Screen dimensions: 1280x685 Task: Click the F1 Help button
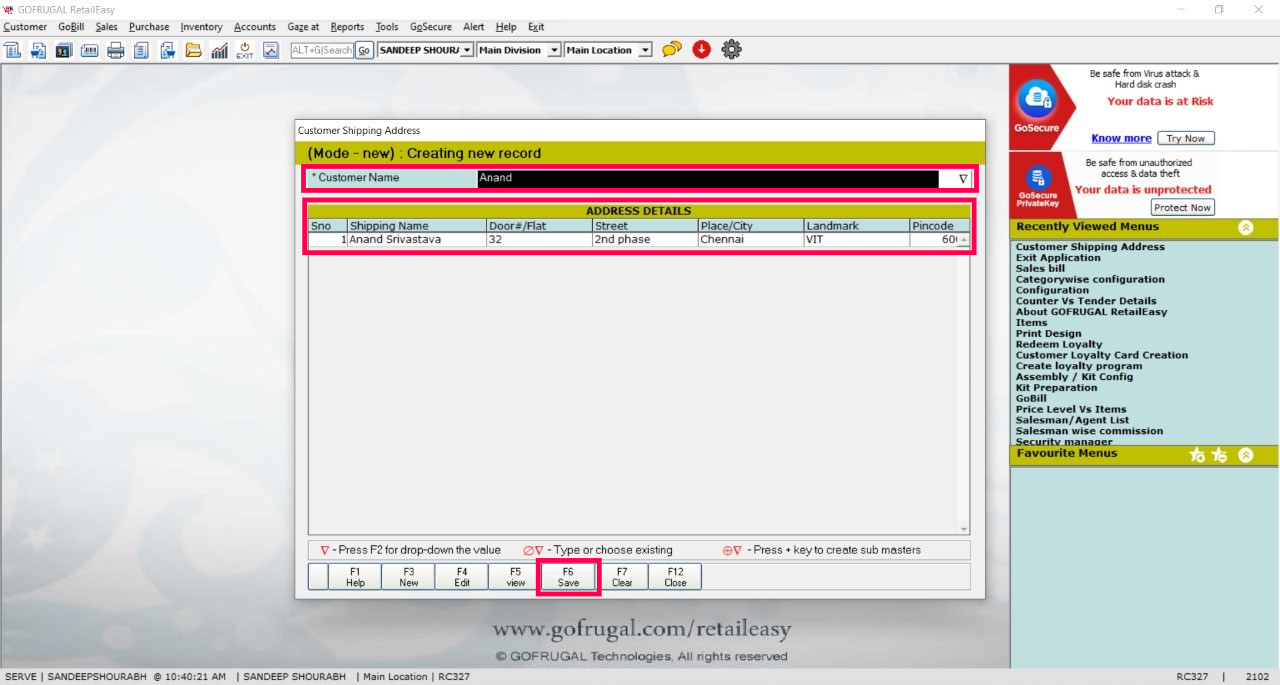pos(355,577)
